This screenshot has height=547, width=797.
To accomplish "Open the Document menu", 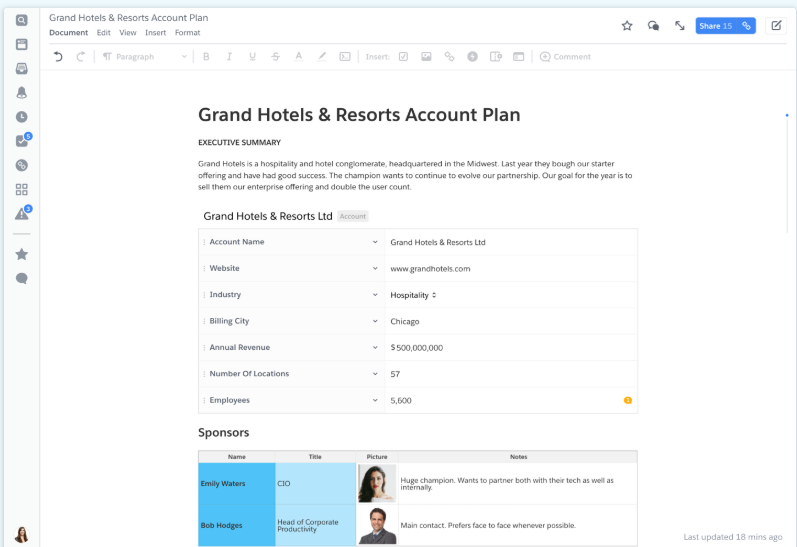I will (x=68, y=33).
